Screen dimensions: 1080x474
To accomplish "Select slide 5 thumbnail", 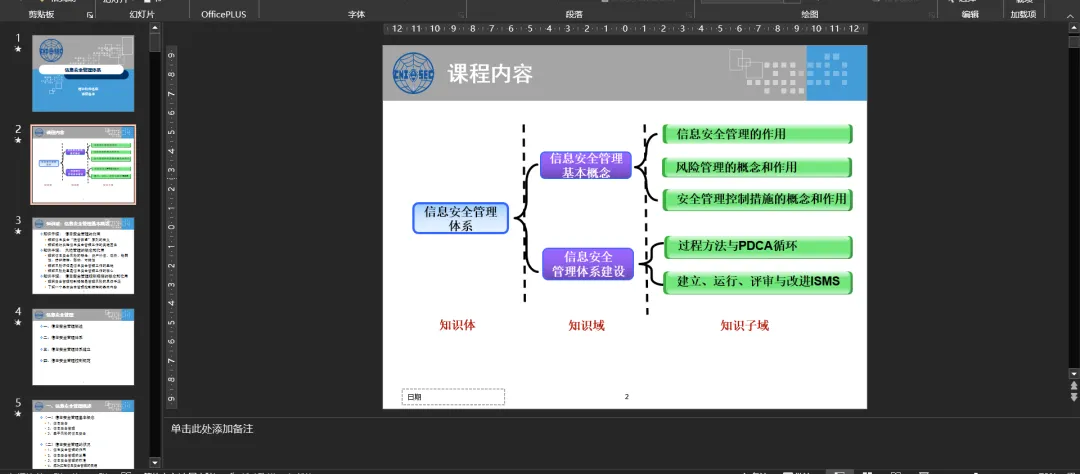I will [x=83, y=434].
